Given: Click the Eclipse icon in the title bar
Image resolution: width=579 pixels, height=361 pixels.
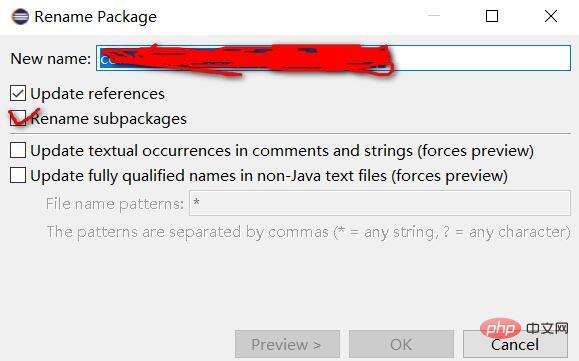Looking at the screenshot, I should coord(20,17).
